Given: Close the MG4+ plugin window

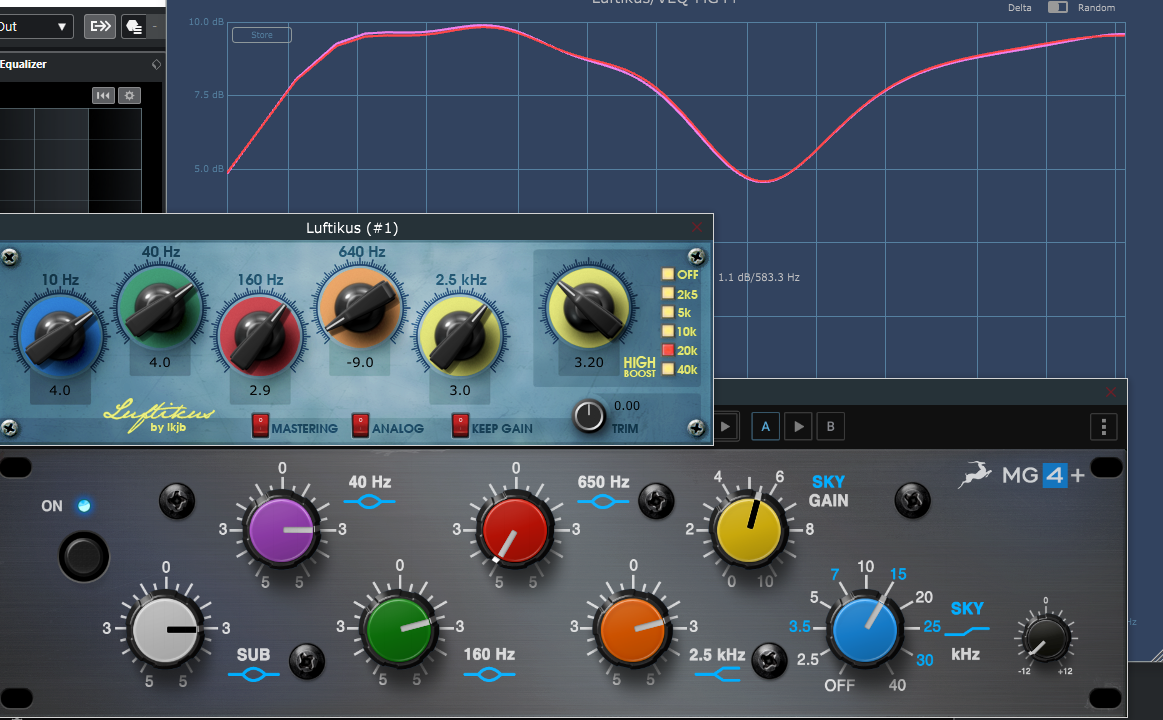Looking at the screenshot, I should [1110, 392].
